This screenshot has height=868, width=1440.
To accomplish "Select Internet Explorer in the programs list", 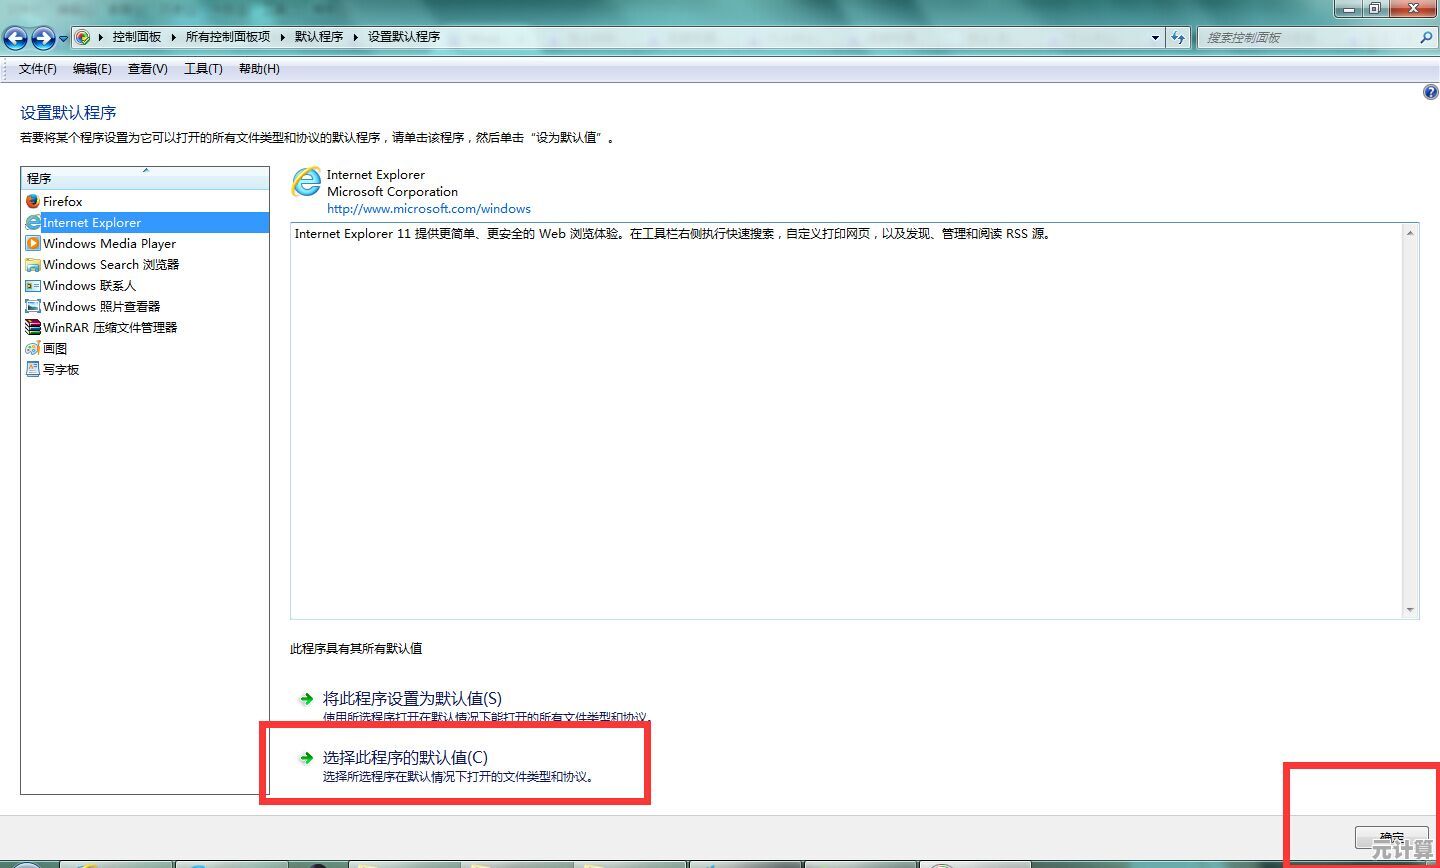I will [x=145, y=222].
